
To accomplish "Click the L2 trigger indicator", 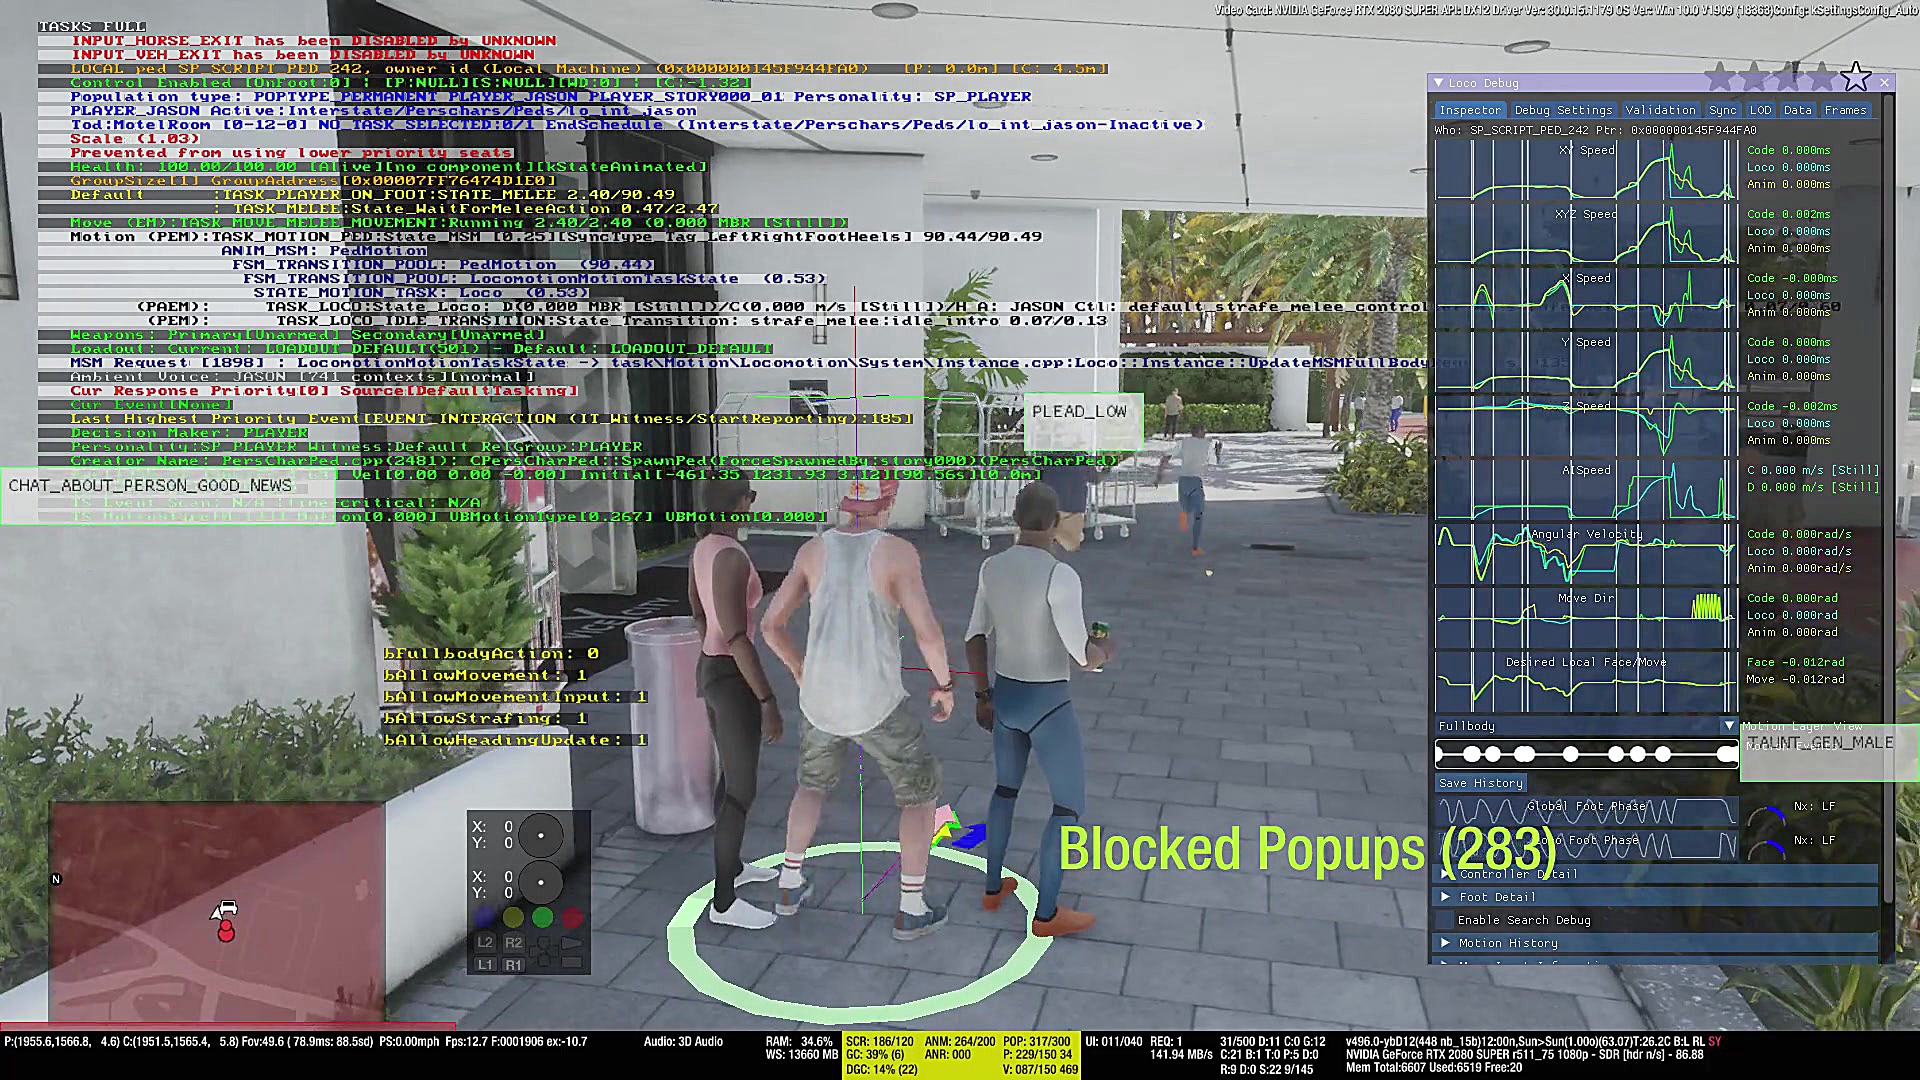I will (485, 942).
